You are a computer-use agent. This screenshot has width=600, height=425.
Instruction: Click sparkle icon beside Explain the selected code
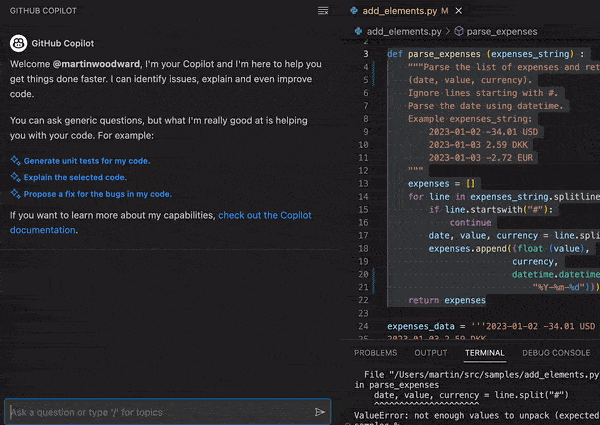point(15,177)
